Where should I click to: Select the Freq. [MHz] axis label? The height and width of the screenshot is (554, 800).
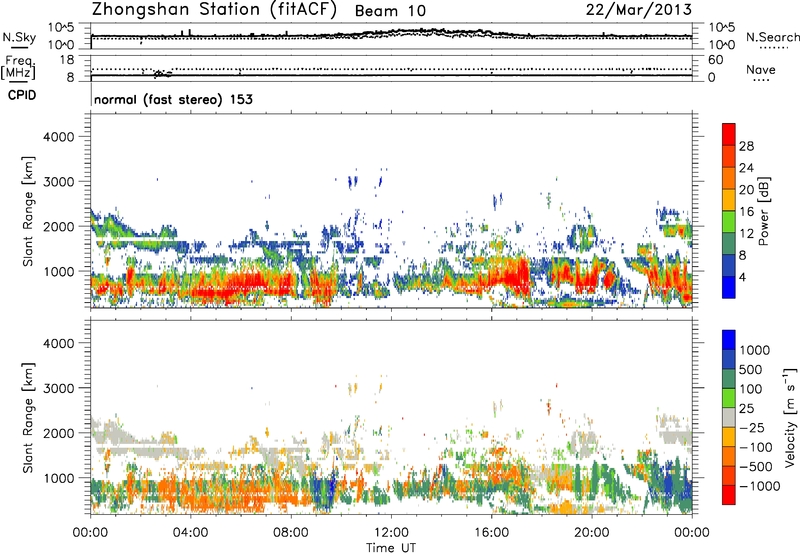[x=18, y=67]
